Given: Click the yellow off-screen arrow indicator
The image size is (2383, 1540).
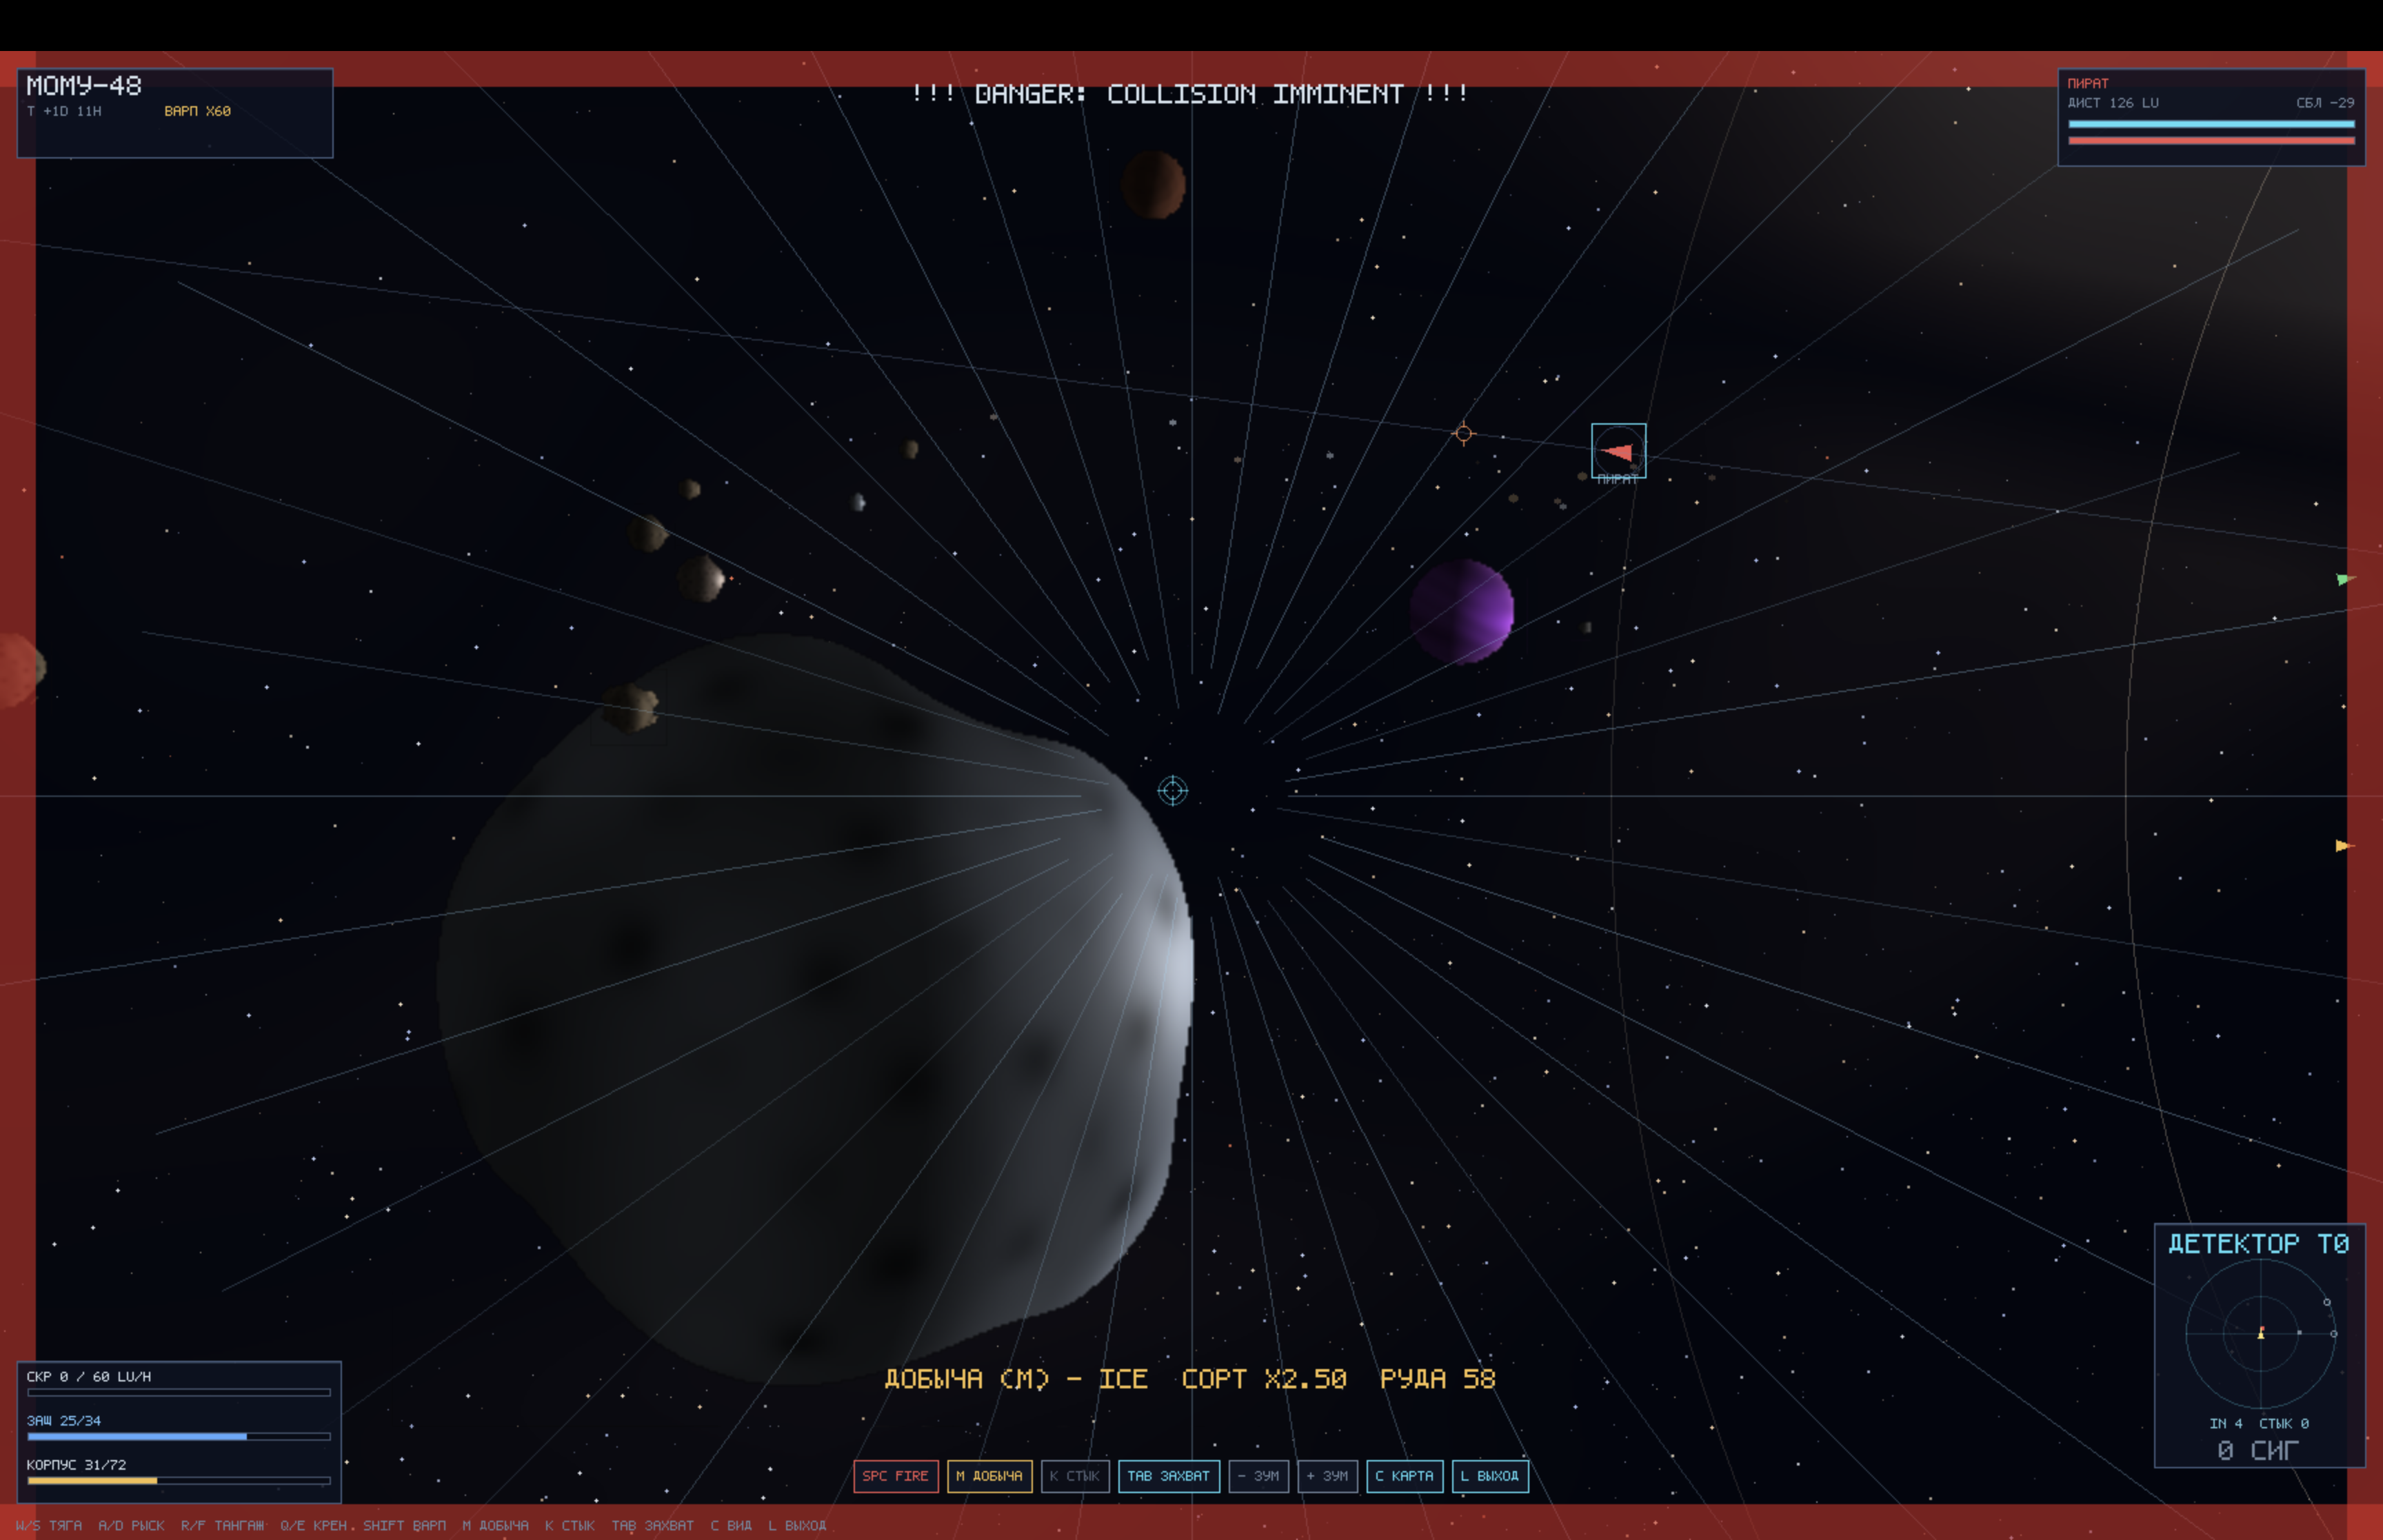Looking at the screenshot, I should [x=2344, y=846].
